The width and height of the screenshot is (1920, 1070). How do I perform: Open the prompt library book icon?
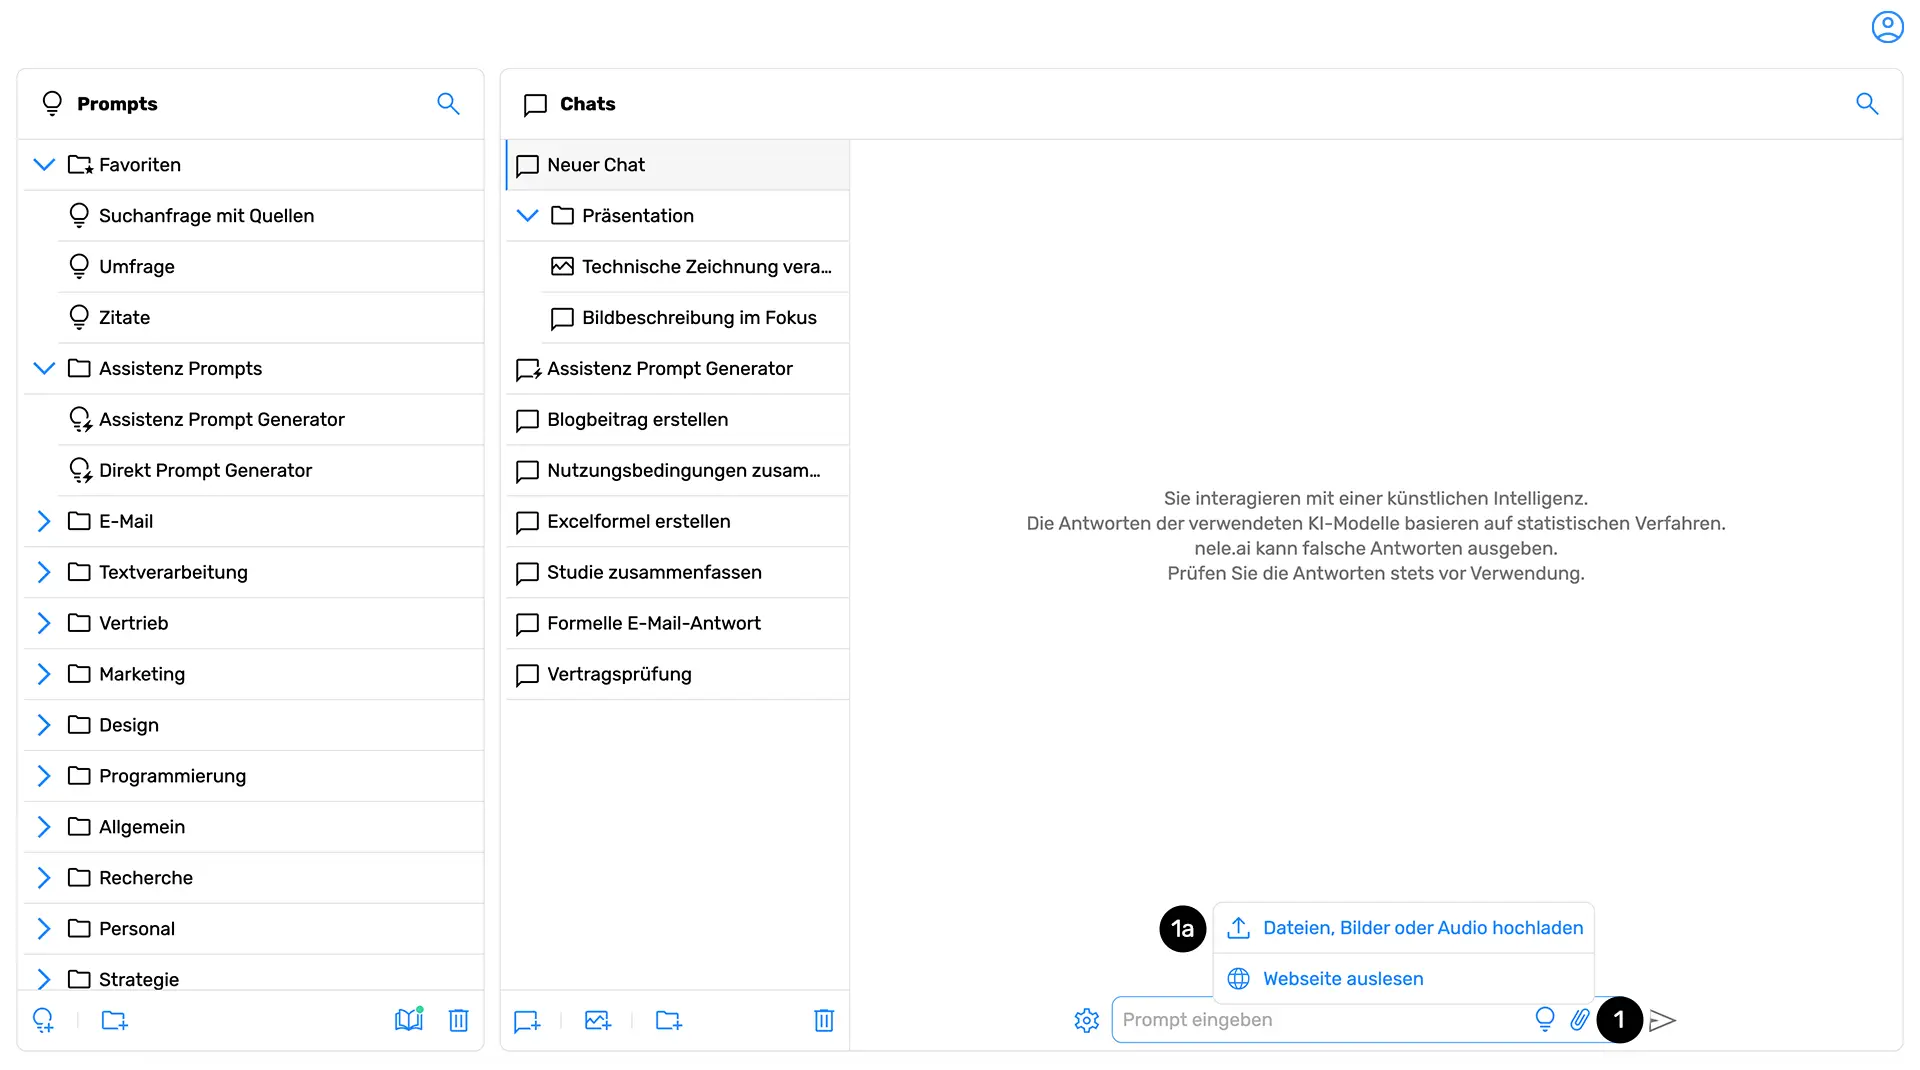(409, 1019)
